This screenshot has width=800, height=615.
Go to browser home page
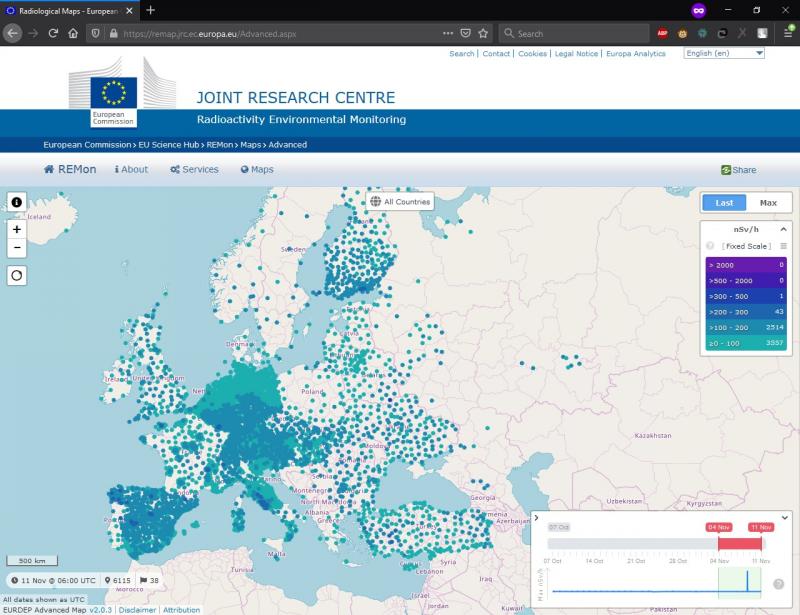[x=73, y=34]
